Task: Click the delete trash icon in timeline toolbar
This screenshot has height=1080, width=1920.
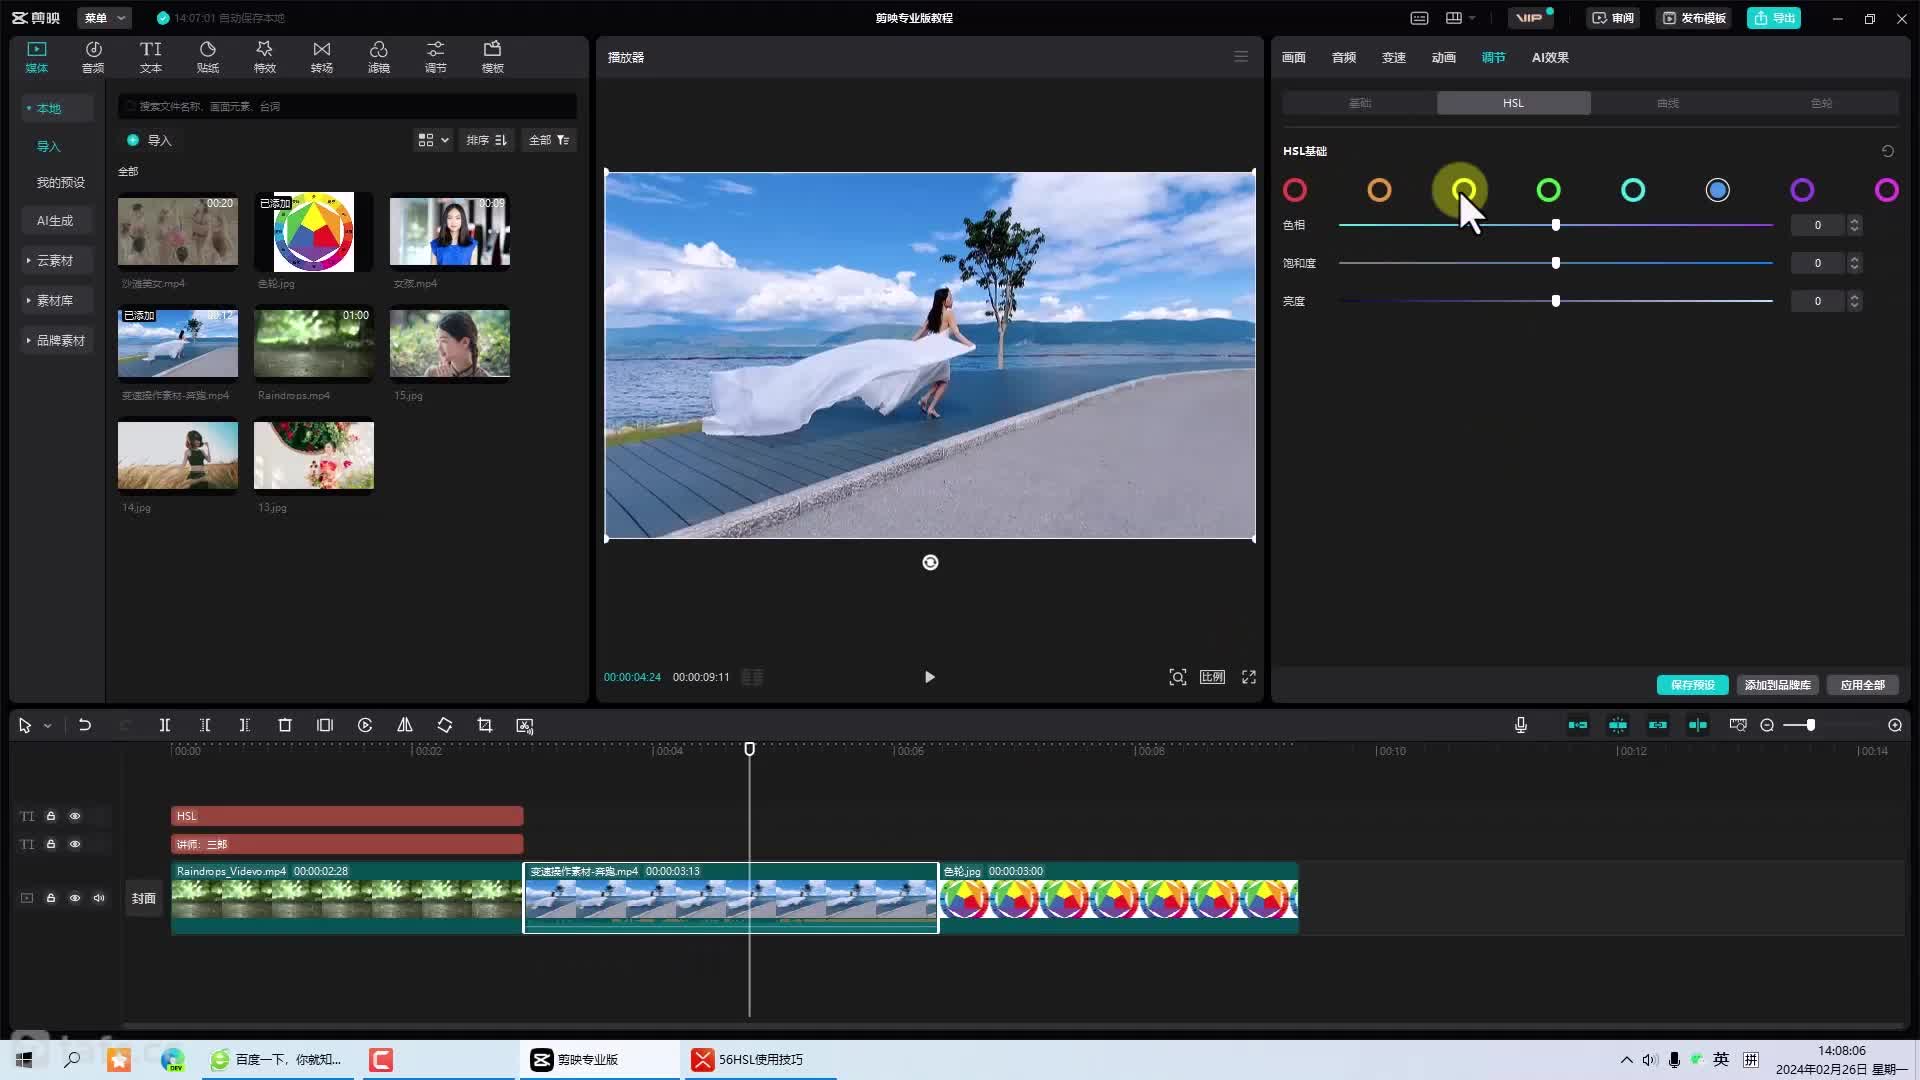Action: [285, 725]
